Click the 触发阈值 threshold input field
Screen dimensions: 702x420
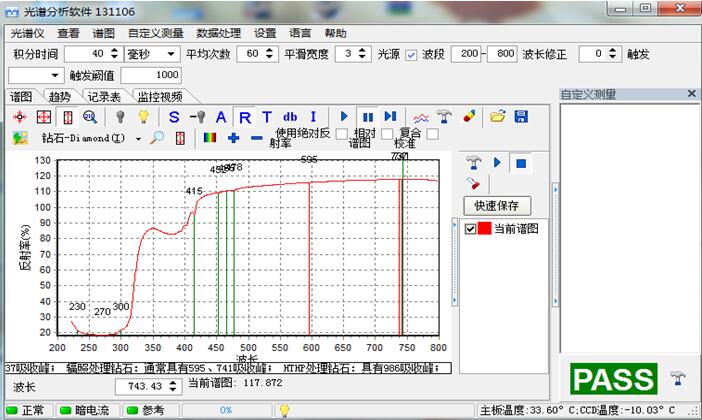pos(151,75)
